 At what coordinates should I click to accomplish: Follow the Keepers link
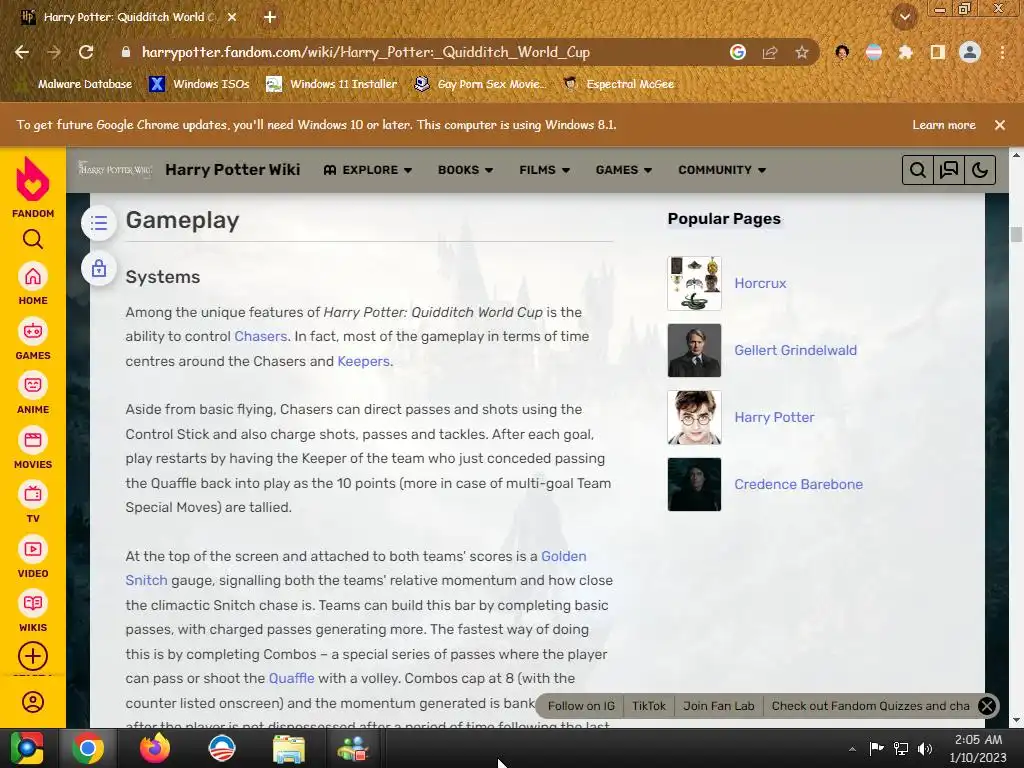363,361
